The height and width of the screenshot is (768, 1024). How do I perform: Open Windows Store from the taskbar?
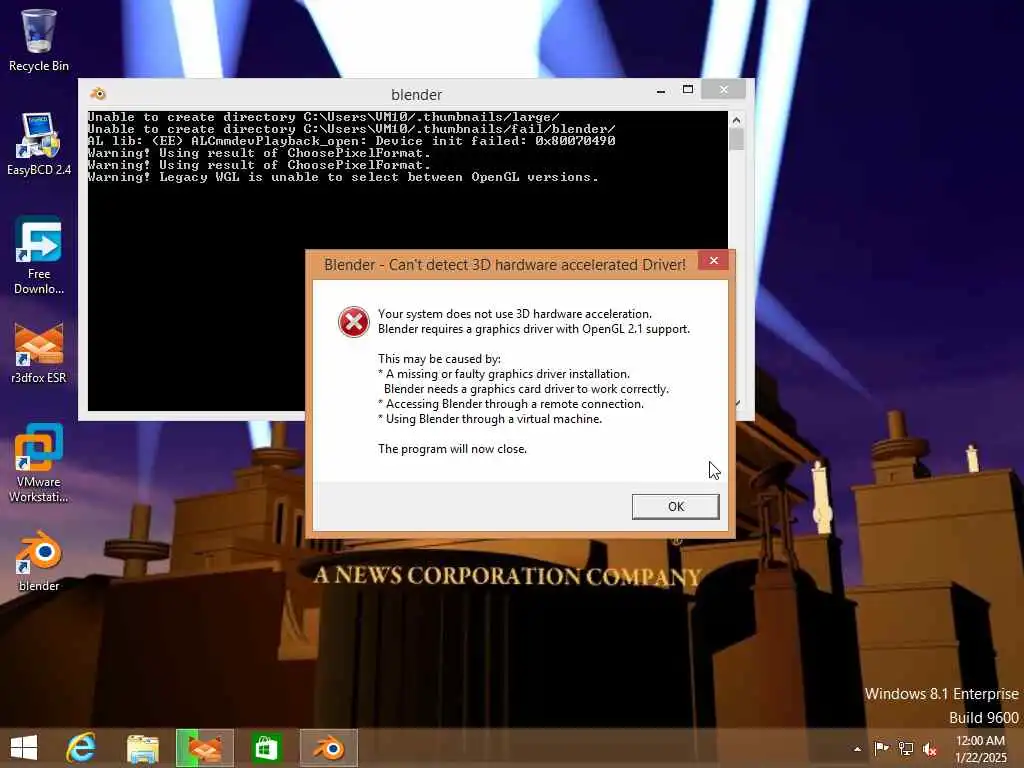point(266,748)
